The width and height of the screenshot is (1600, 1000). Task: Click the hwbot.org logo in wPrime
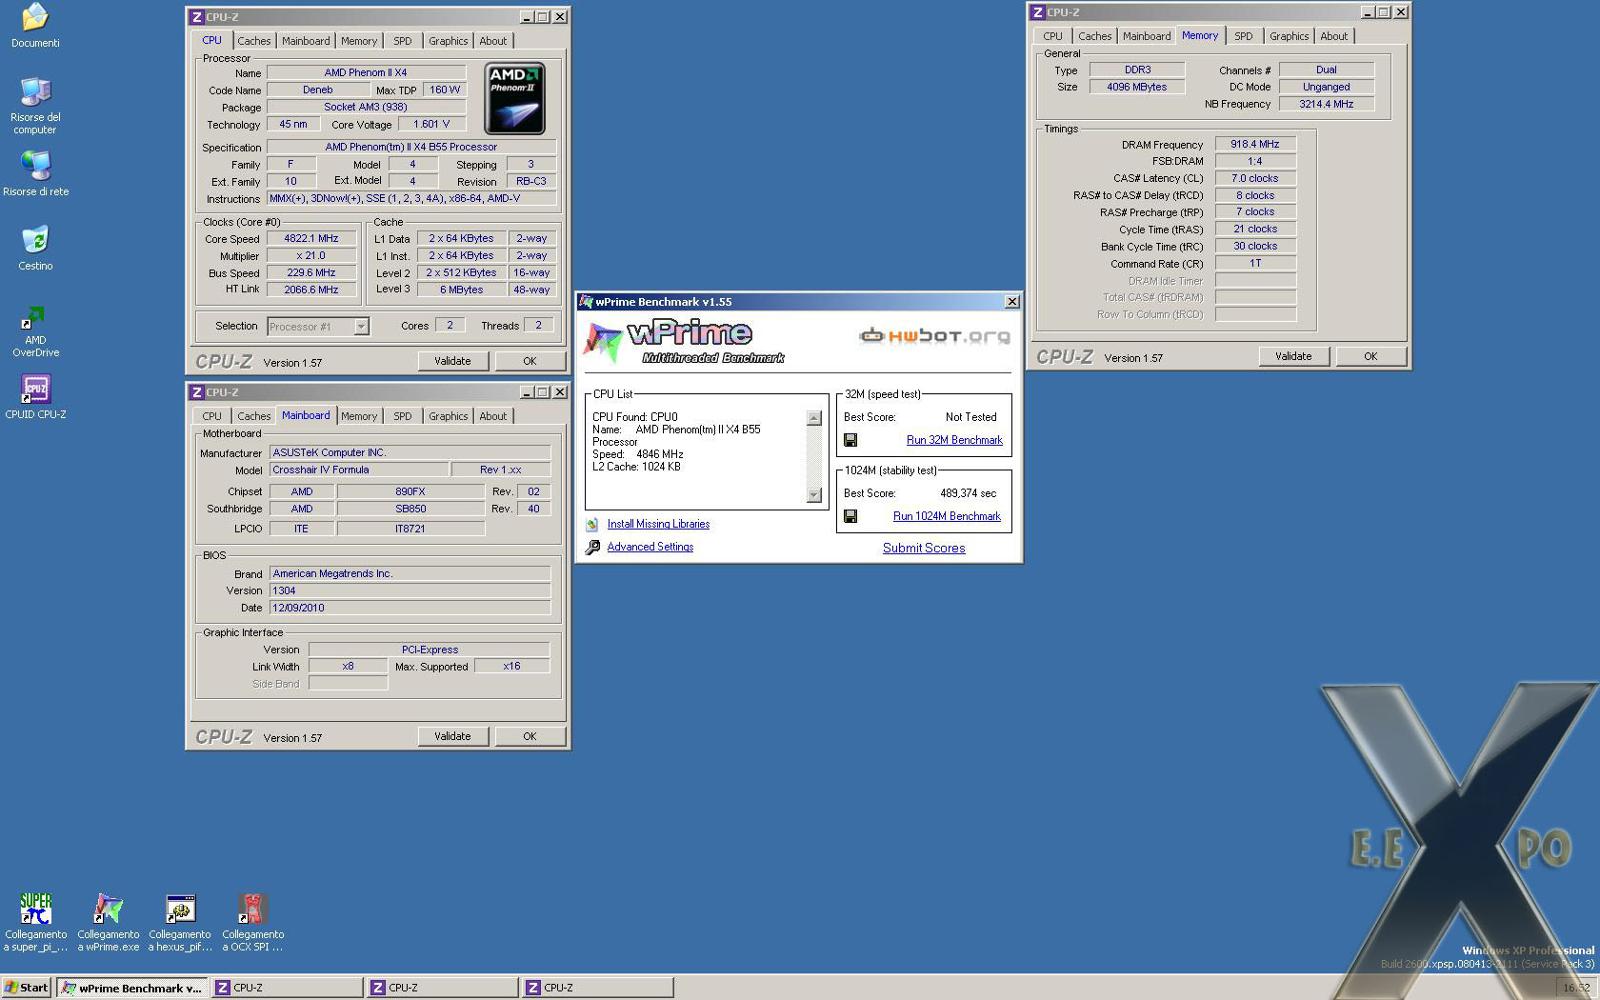935,336
